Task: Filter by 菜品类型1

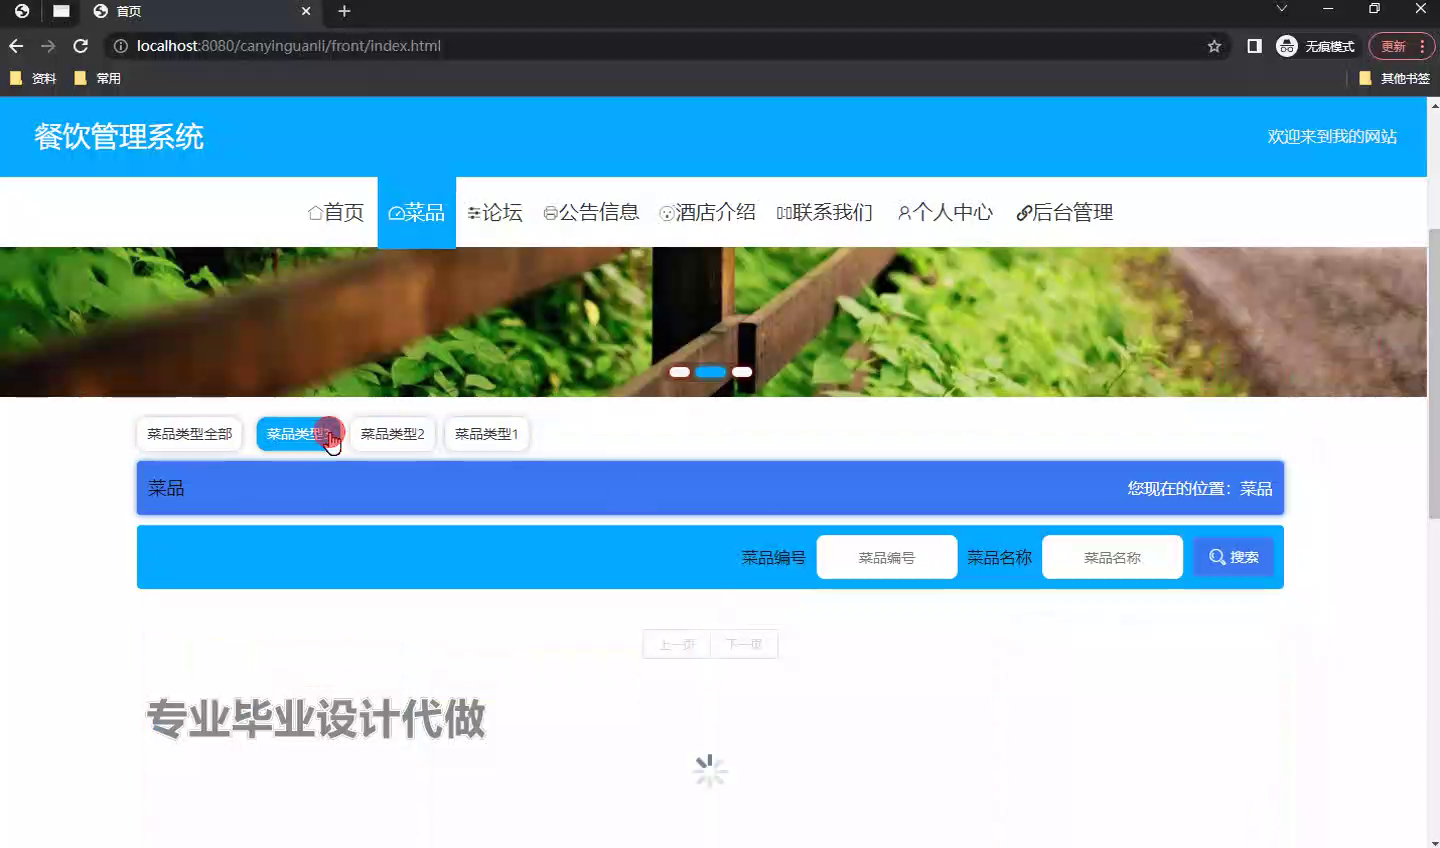Action: point(487,434)
